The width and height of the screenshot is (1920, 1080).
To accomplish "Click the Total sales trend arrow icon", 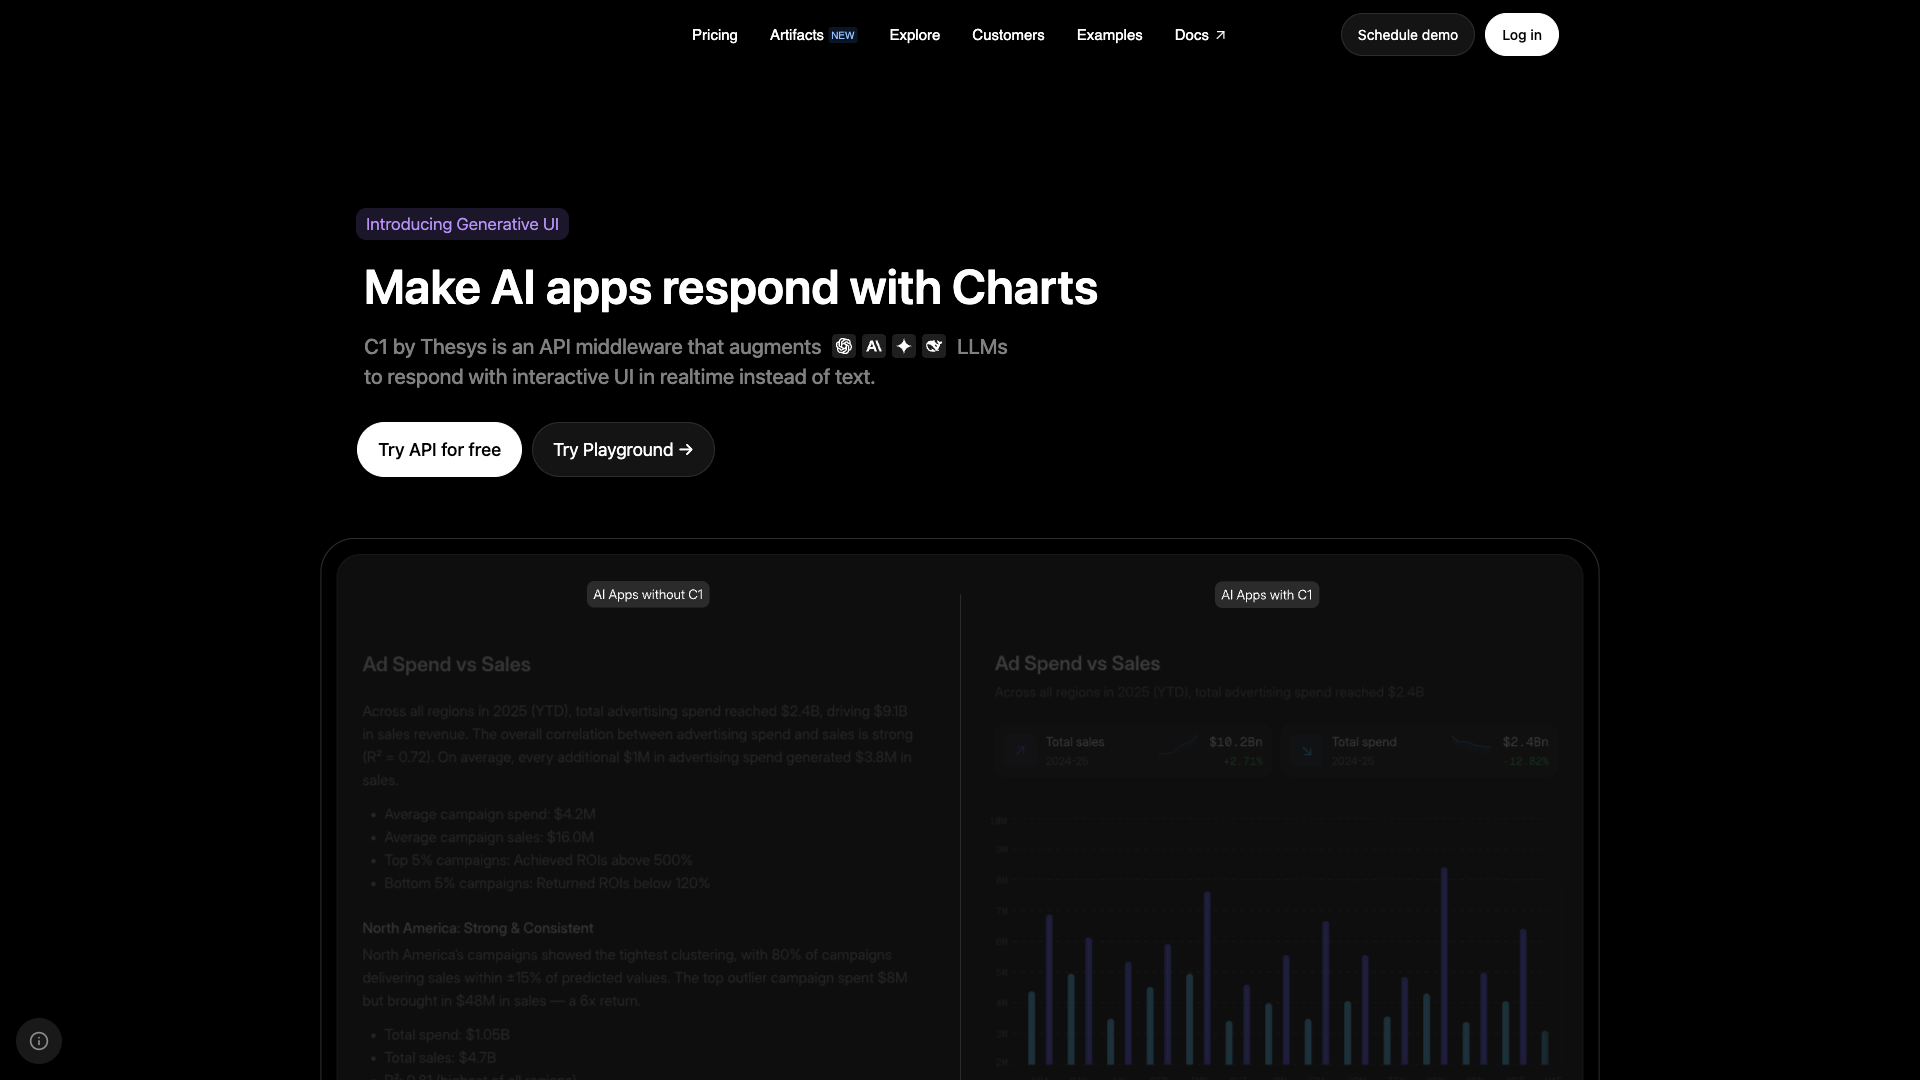I will pos(1020,750).
